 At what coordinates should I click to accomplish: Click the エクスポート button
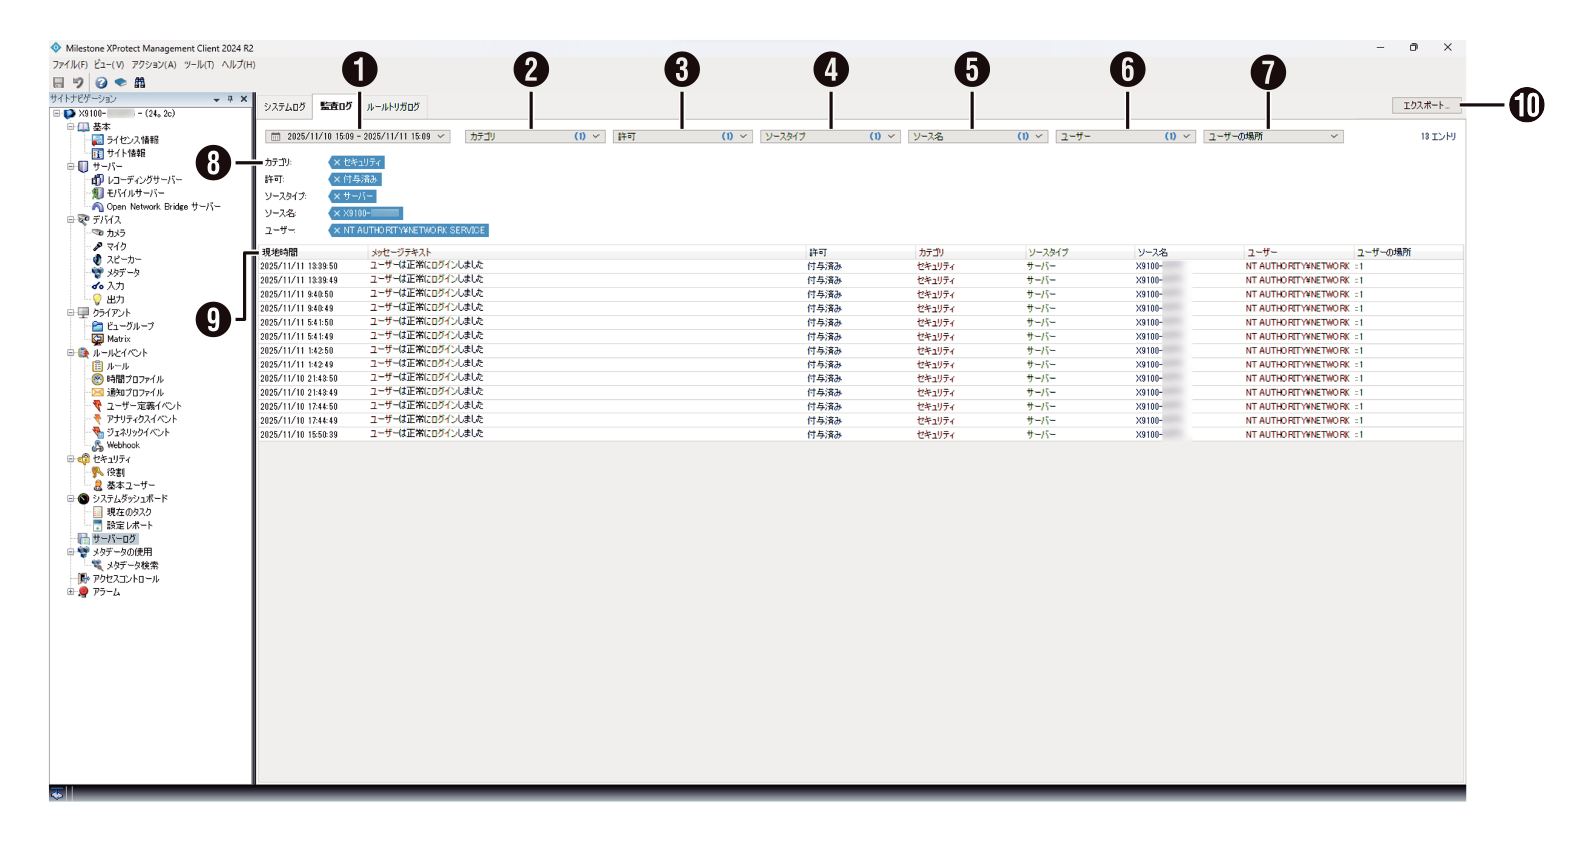coord(1426,105)
